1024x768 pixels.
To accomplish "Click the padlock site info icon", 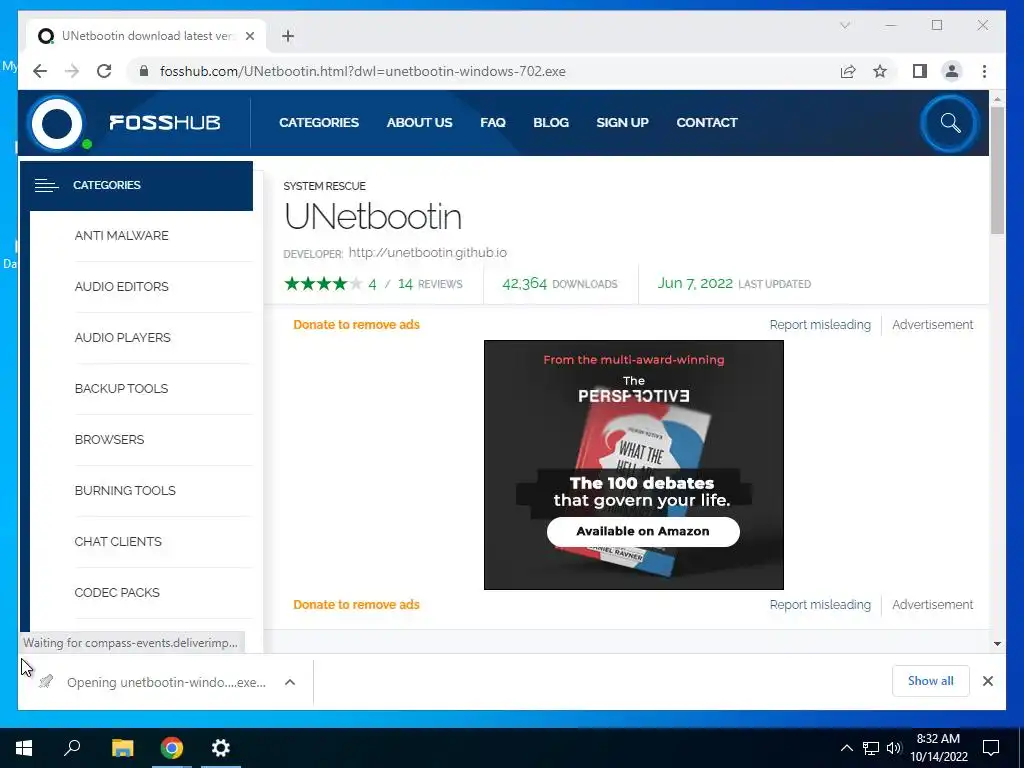I will coord(144,71).
